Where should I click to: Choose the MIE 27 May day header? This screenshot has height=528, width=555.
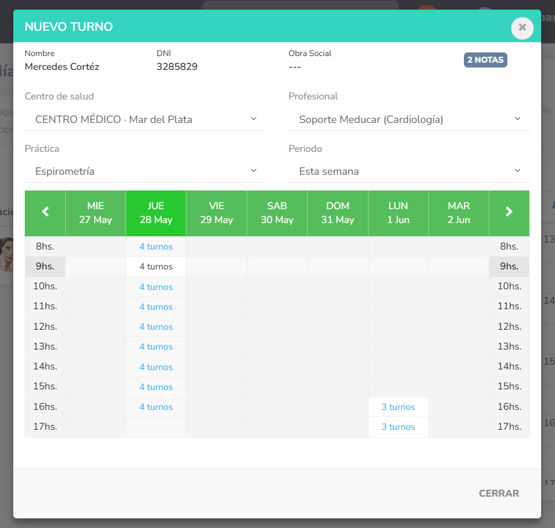96,213
